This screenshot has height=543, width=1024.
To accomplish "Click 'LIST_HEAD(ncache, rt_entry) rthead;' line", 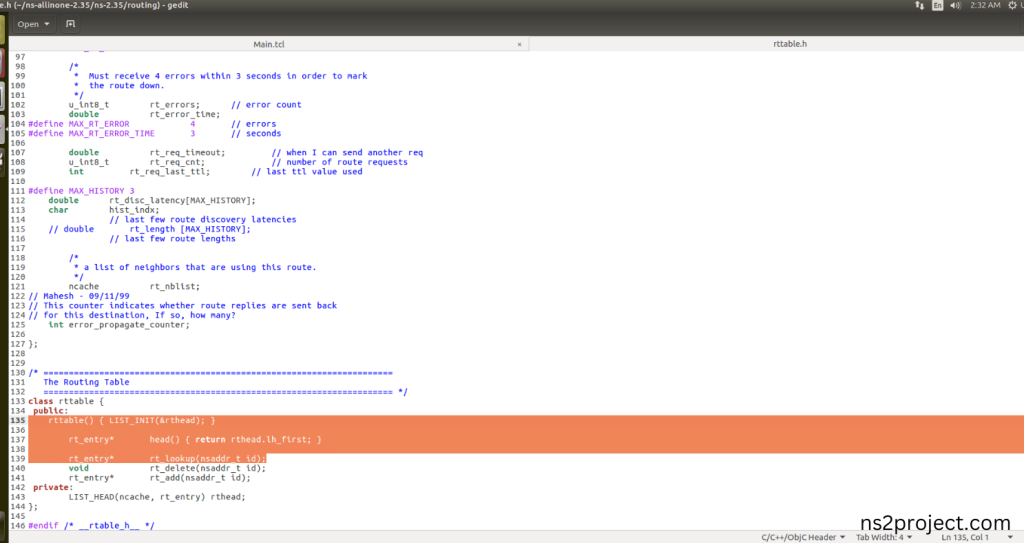I will click(x=157, y=497).
